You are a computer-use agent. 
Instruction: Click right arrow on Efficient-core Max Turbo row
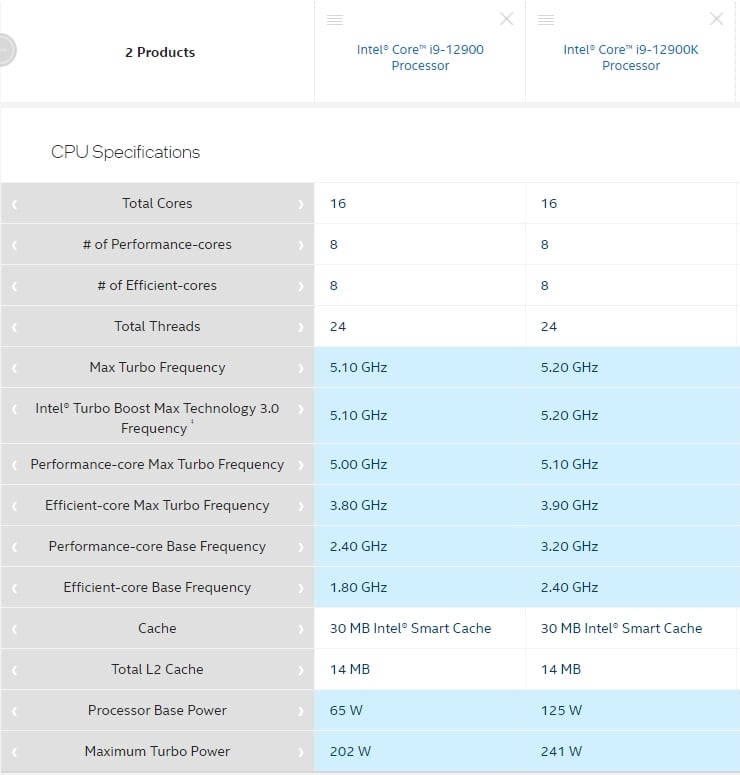click(301, 506)
